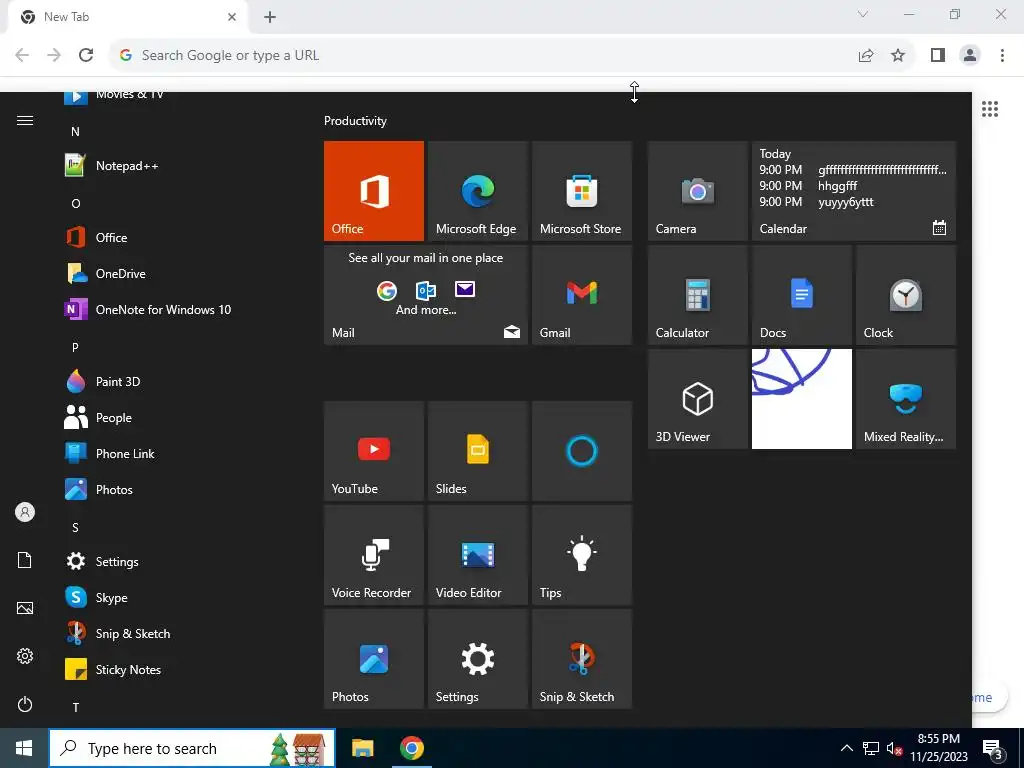Open a new Chrome tab

tap(270, 17)
